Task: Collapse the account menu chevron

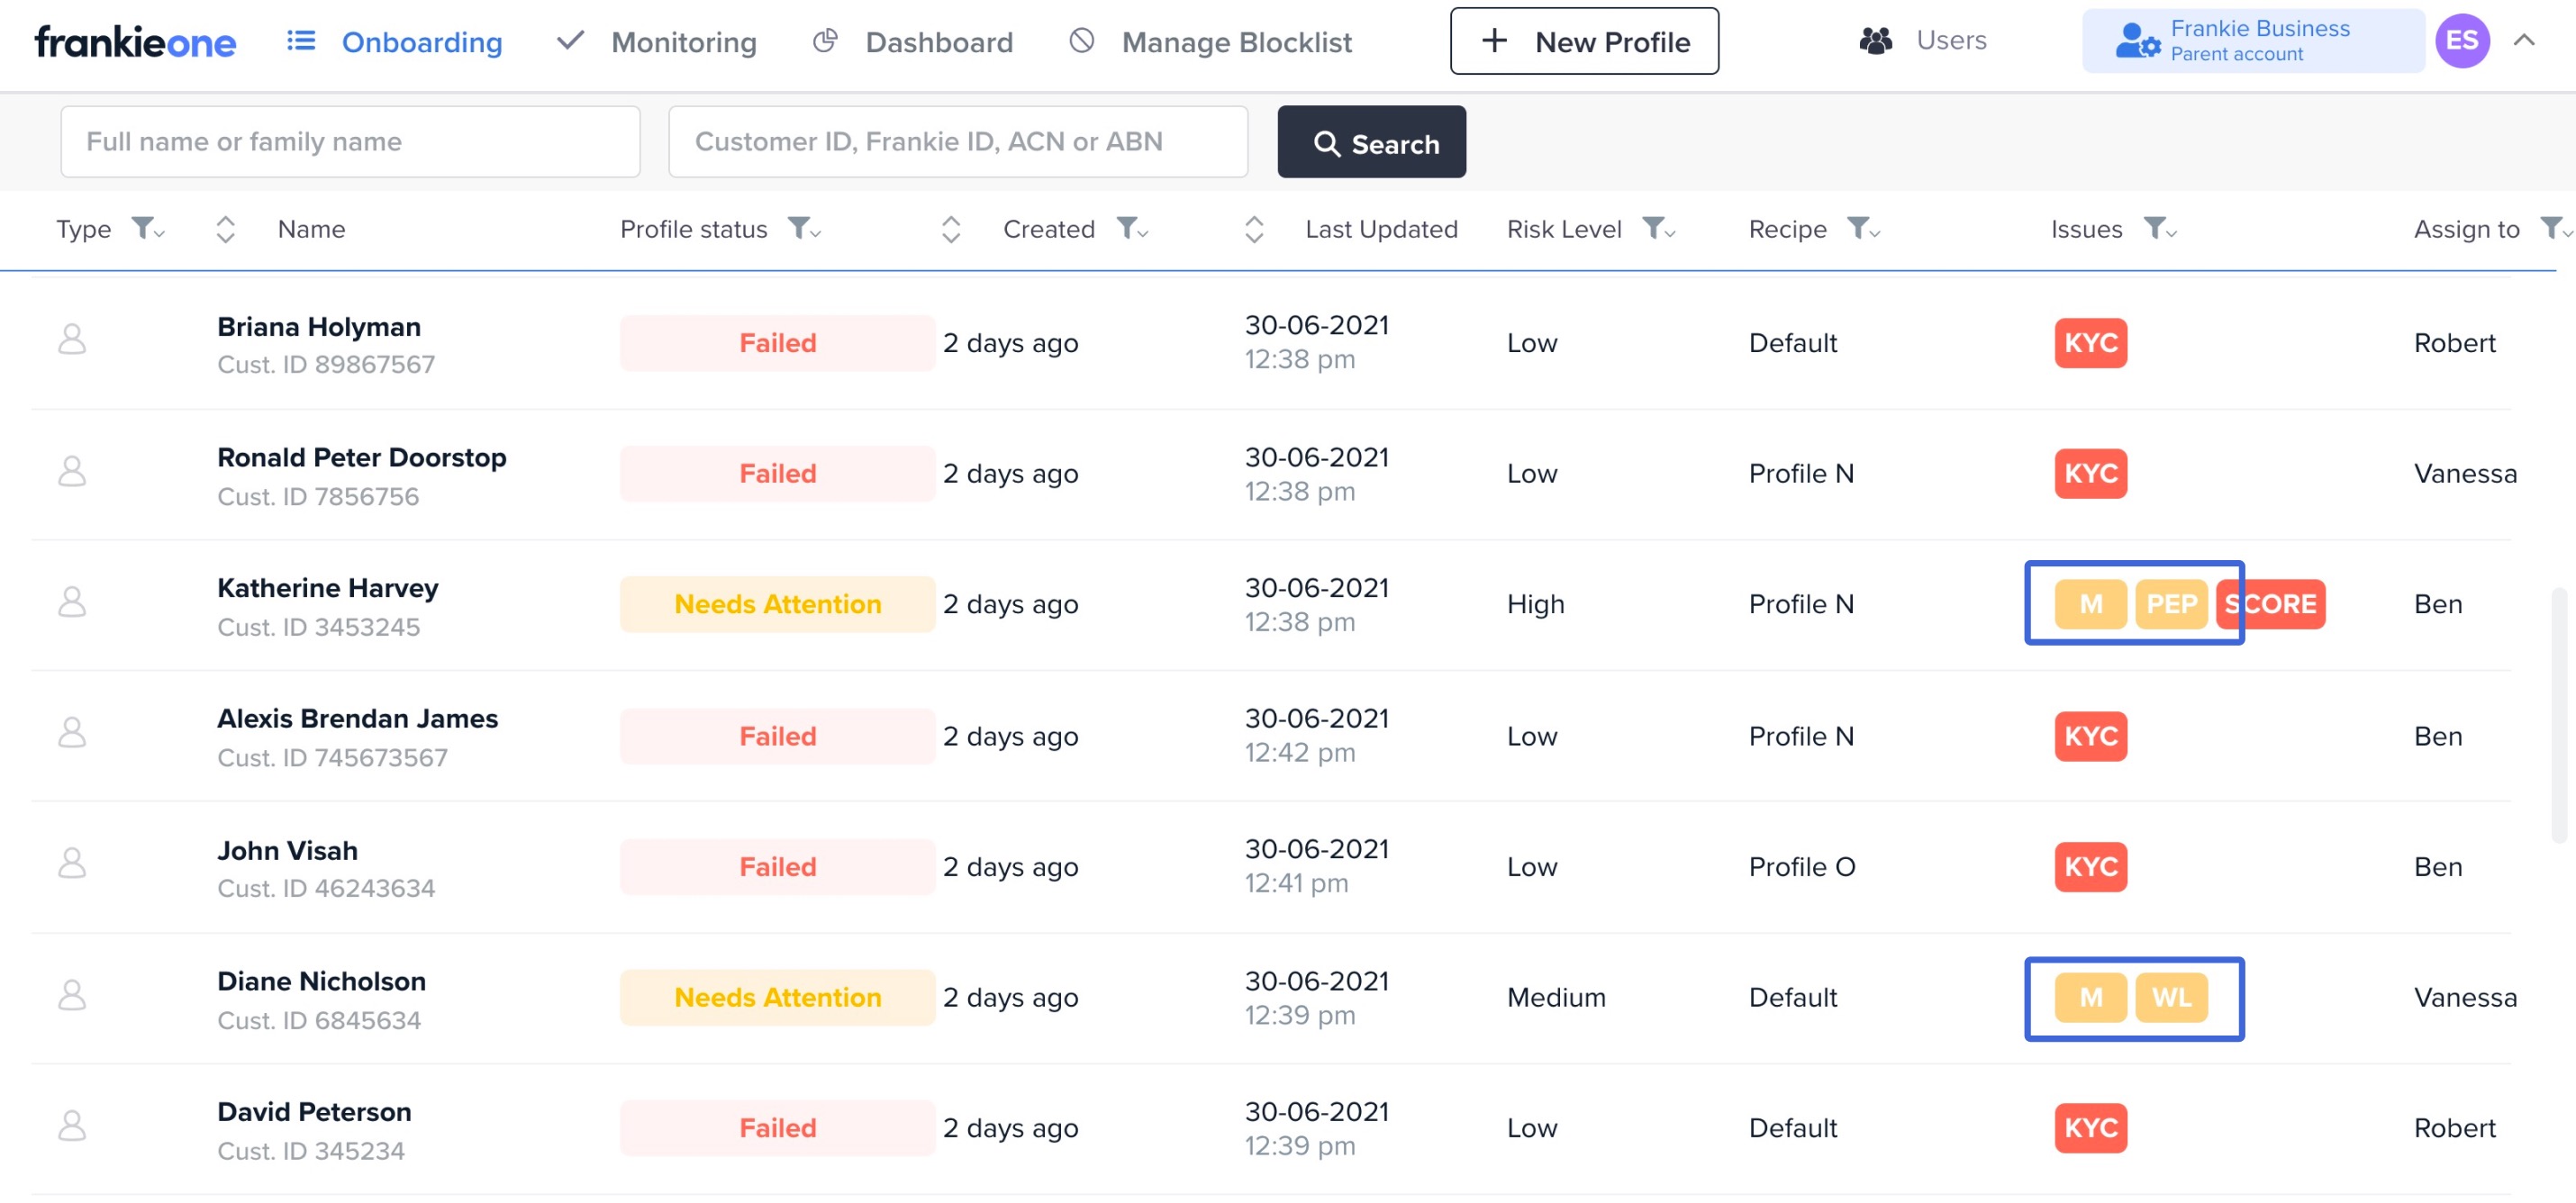Action: [x=2524, y=41]
